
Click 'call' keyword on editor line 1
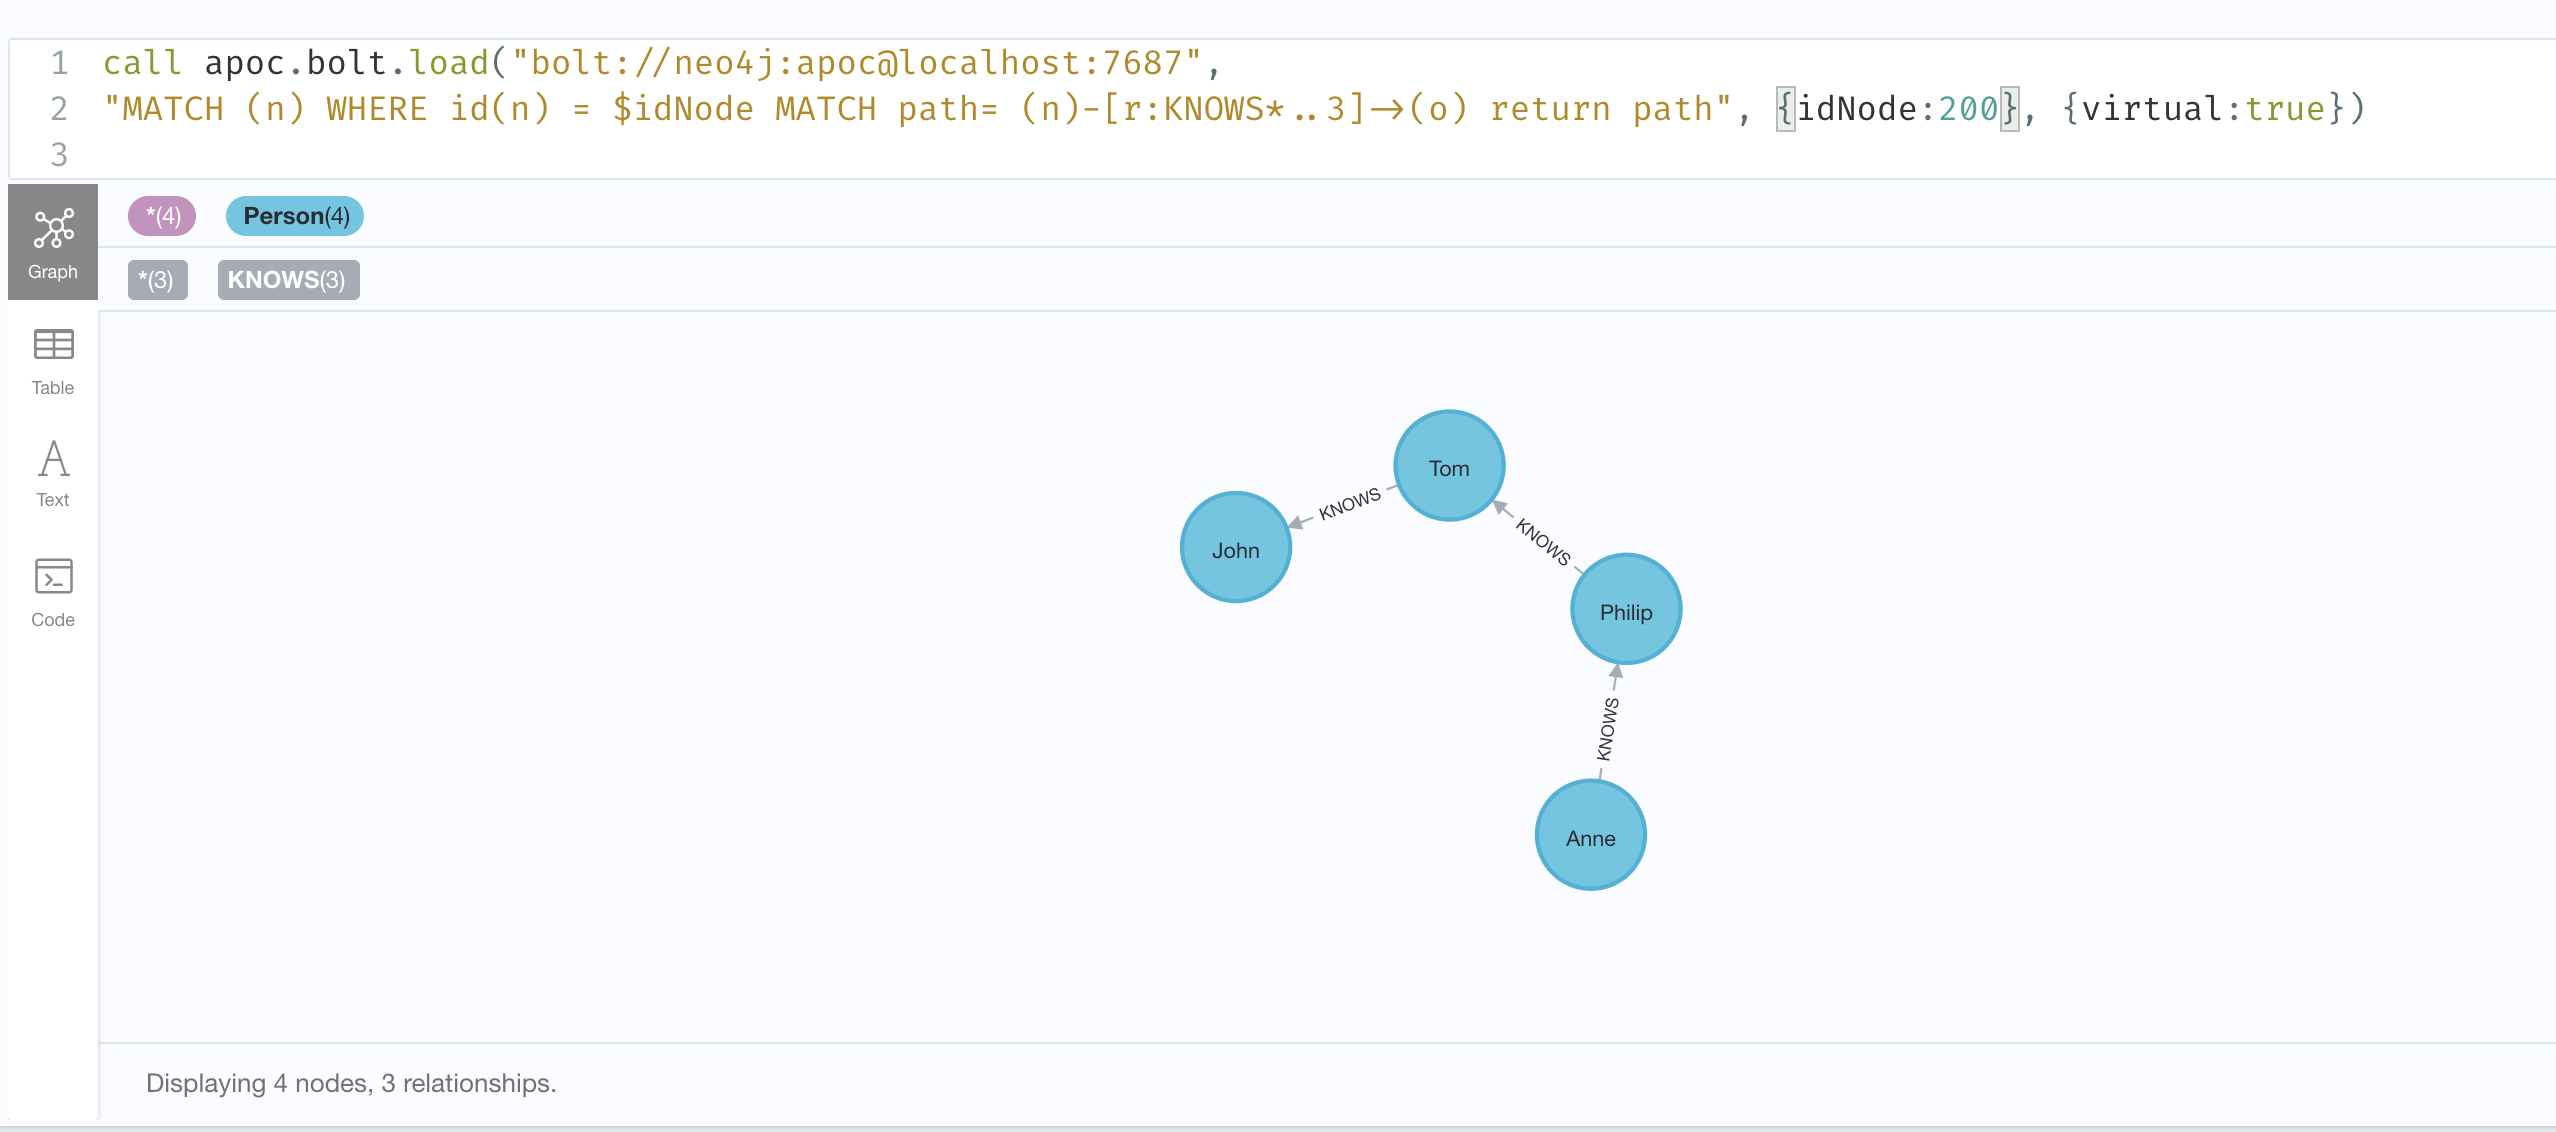tap(143, 63)
